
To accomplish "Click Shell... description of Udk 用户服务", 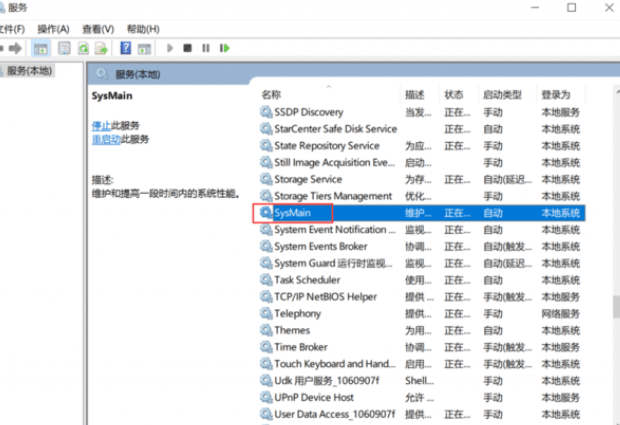I will pos(419,381).
